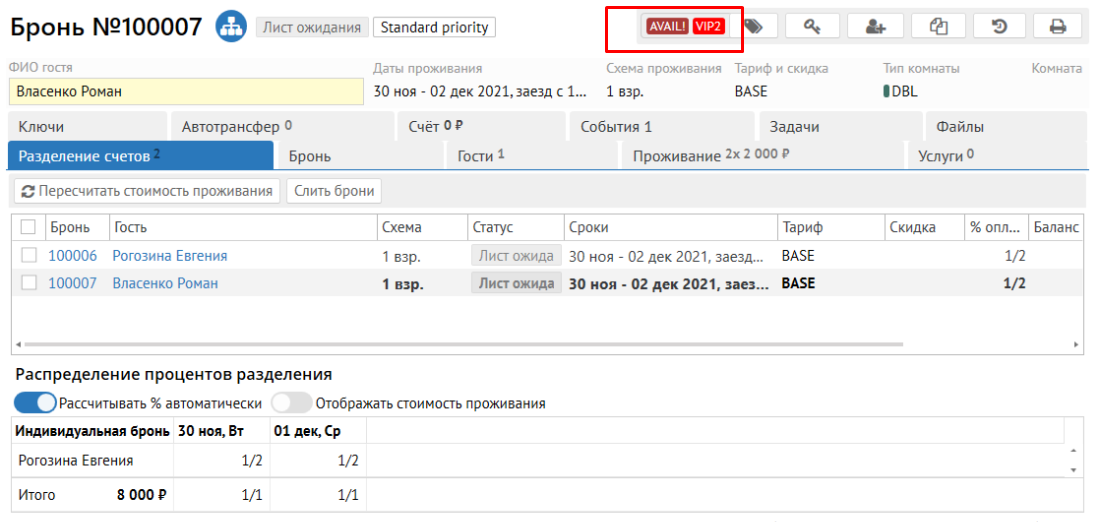Open status dropdown for Рогозина Евгения row
Viewport: 1097px width, 522px height.
pyautogui.click(x=516, y=256)
